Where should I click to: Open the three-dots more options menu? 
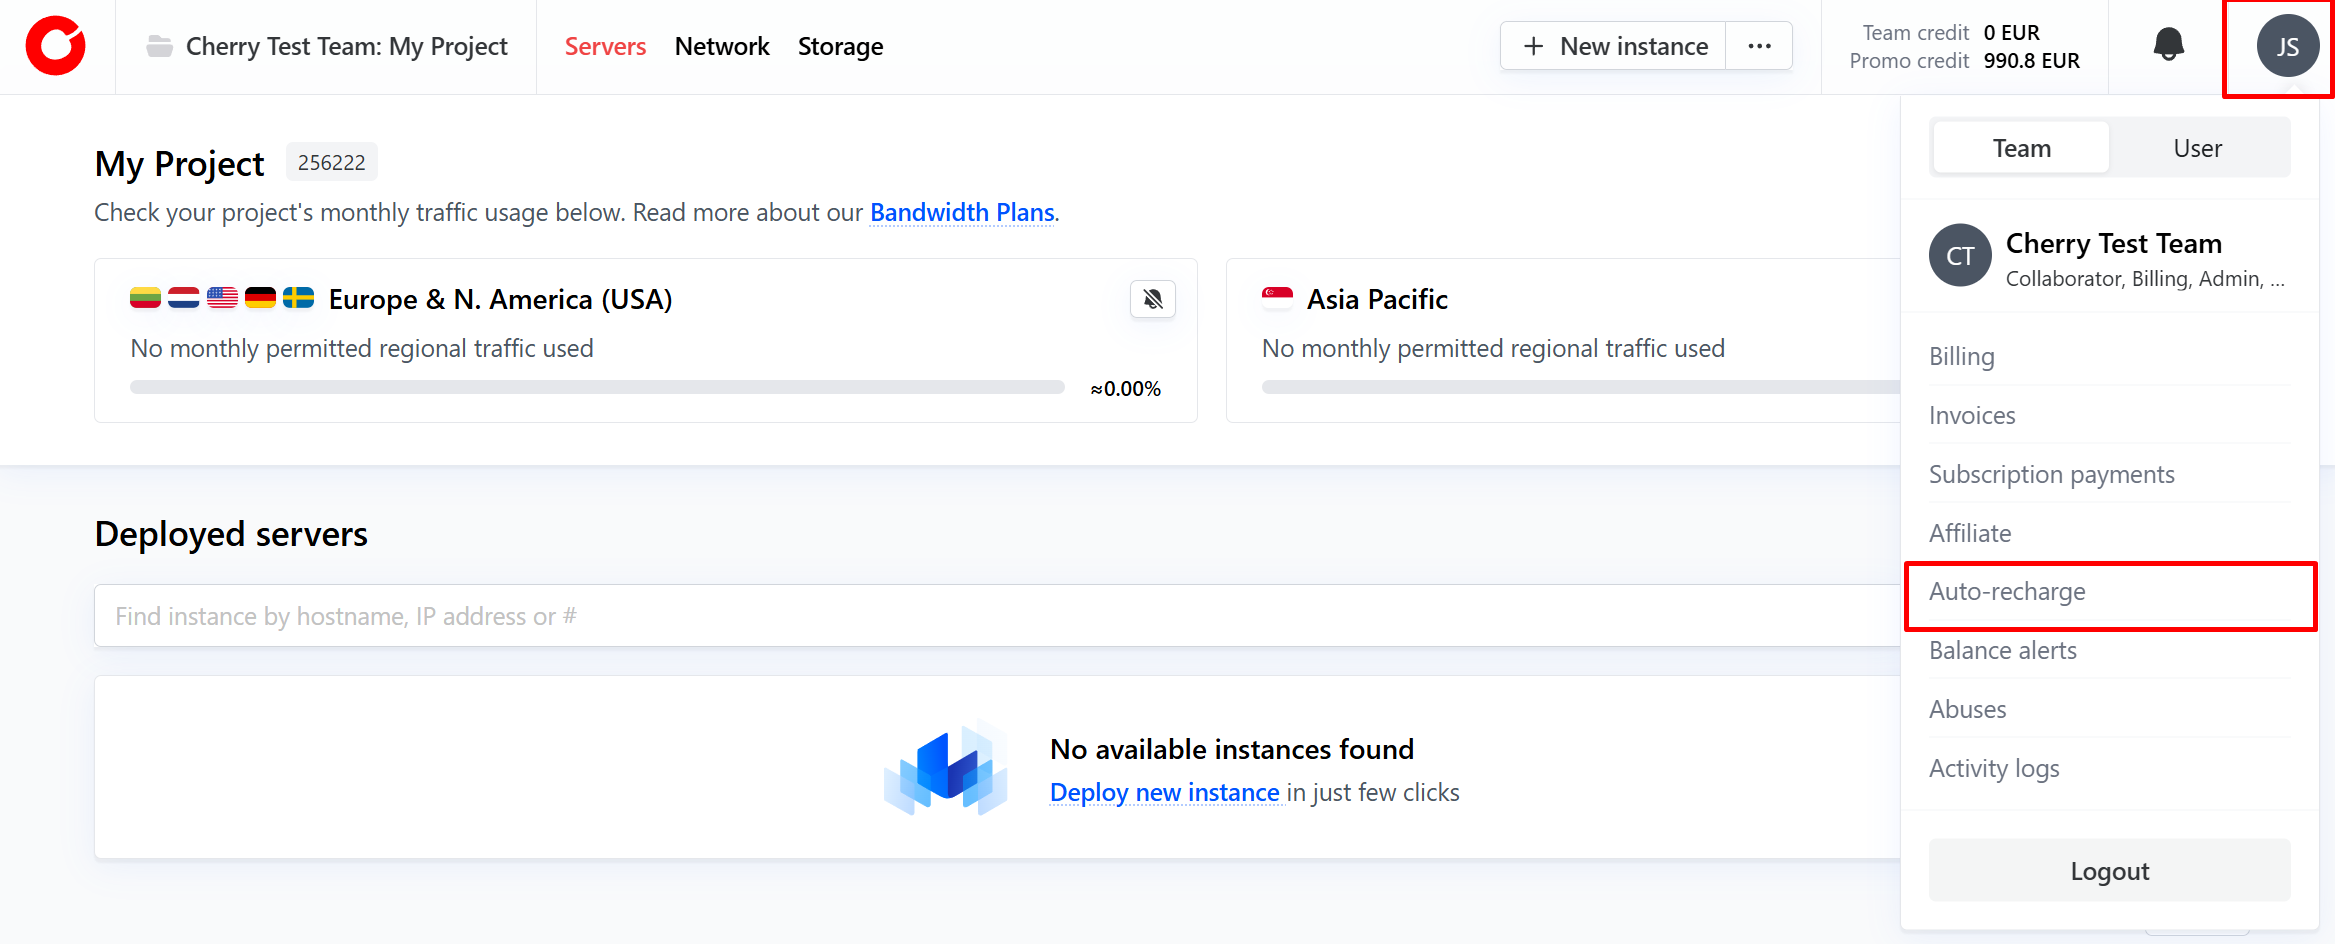[1759, 46]
